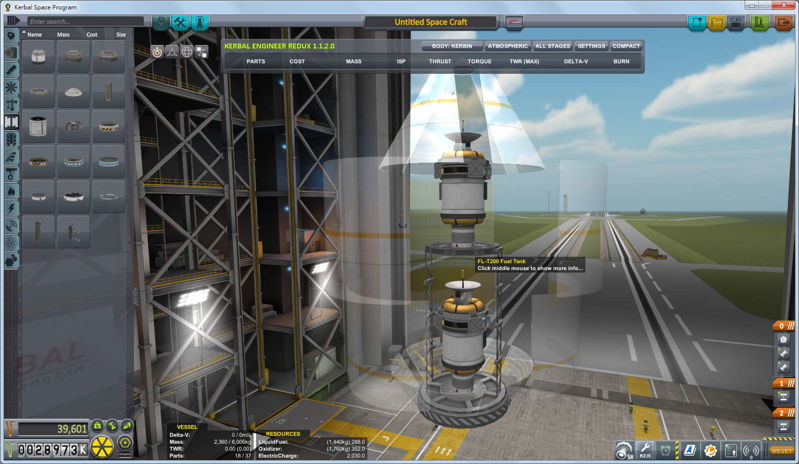This screenshot has height=464, width=799.
Task: Open the antenna signal toolbar button
Action: click(750, 450)
